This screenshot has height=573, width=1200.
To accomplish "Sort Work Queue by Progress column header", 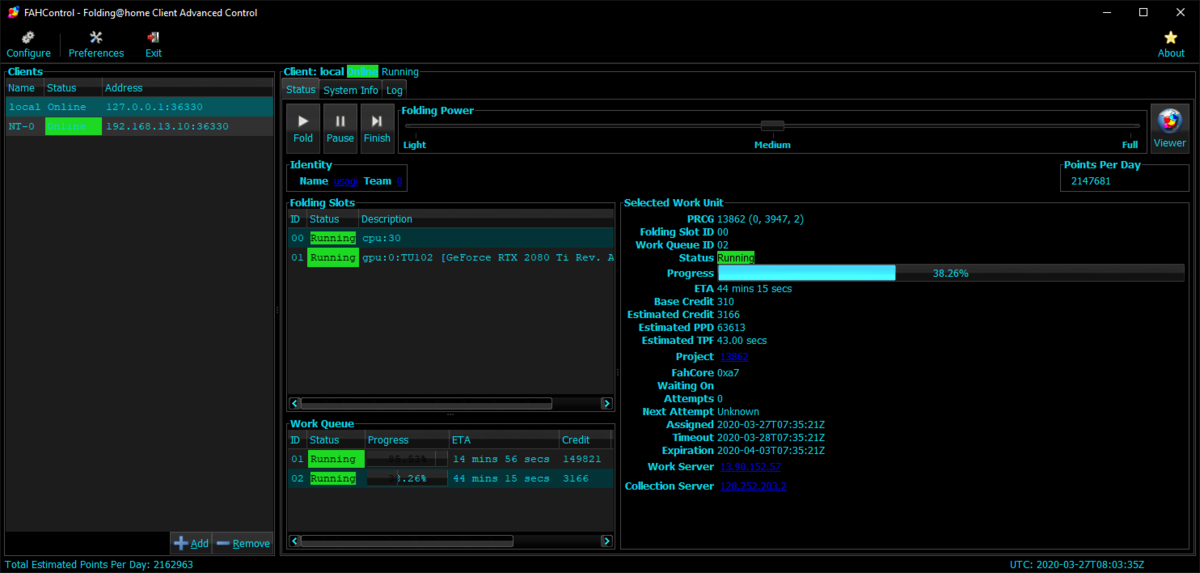I will [x=406, y=440].
